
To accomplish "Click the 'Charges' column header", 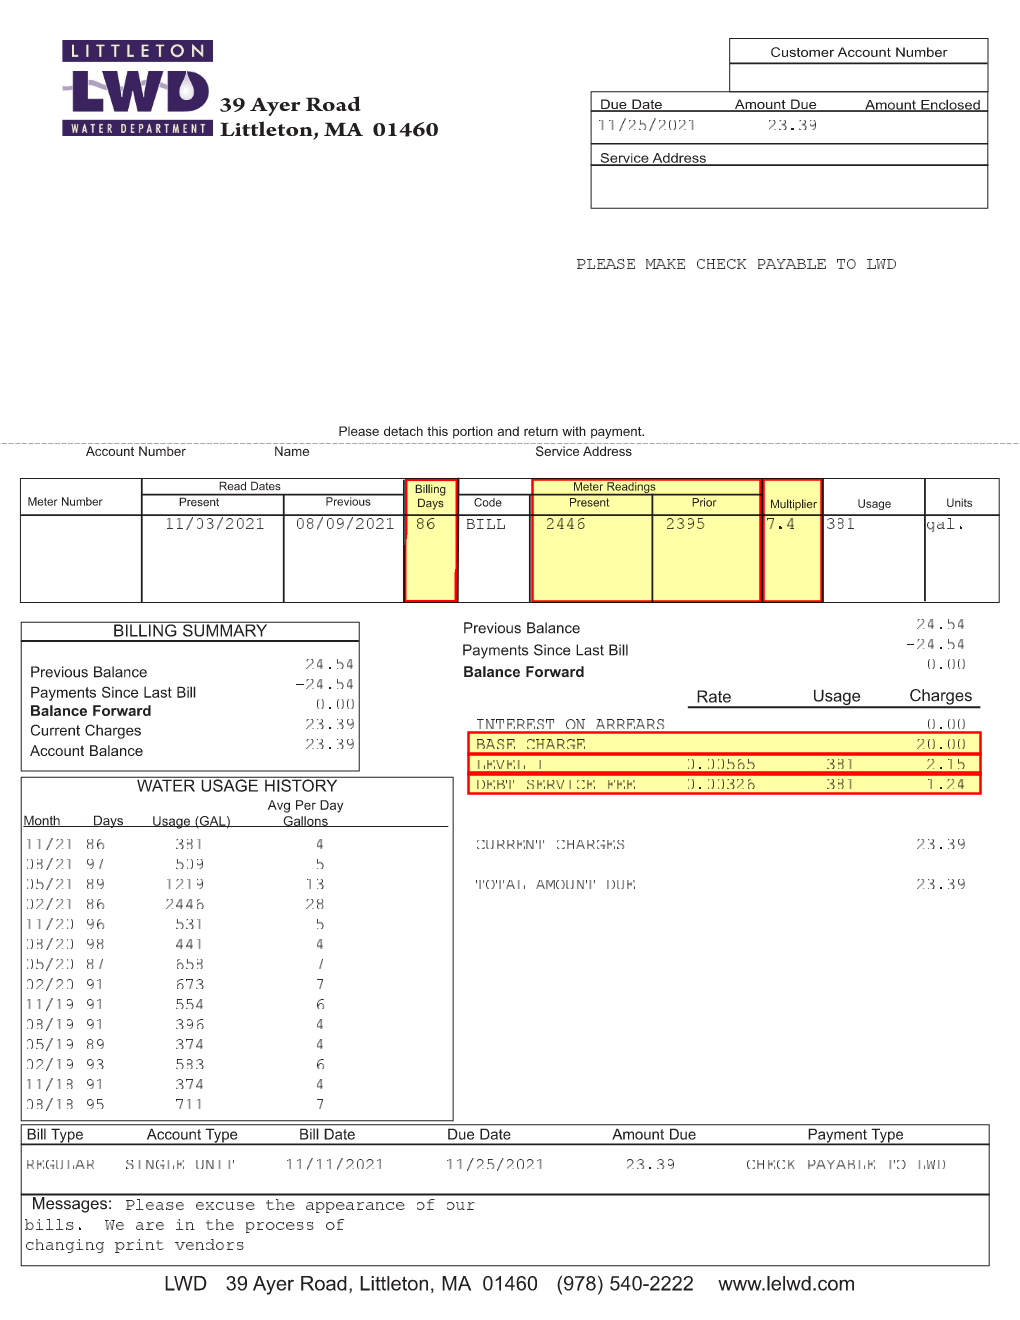I will (940, 696).
